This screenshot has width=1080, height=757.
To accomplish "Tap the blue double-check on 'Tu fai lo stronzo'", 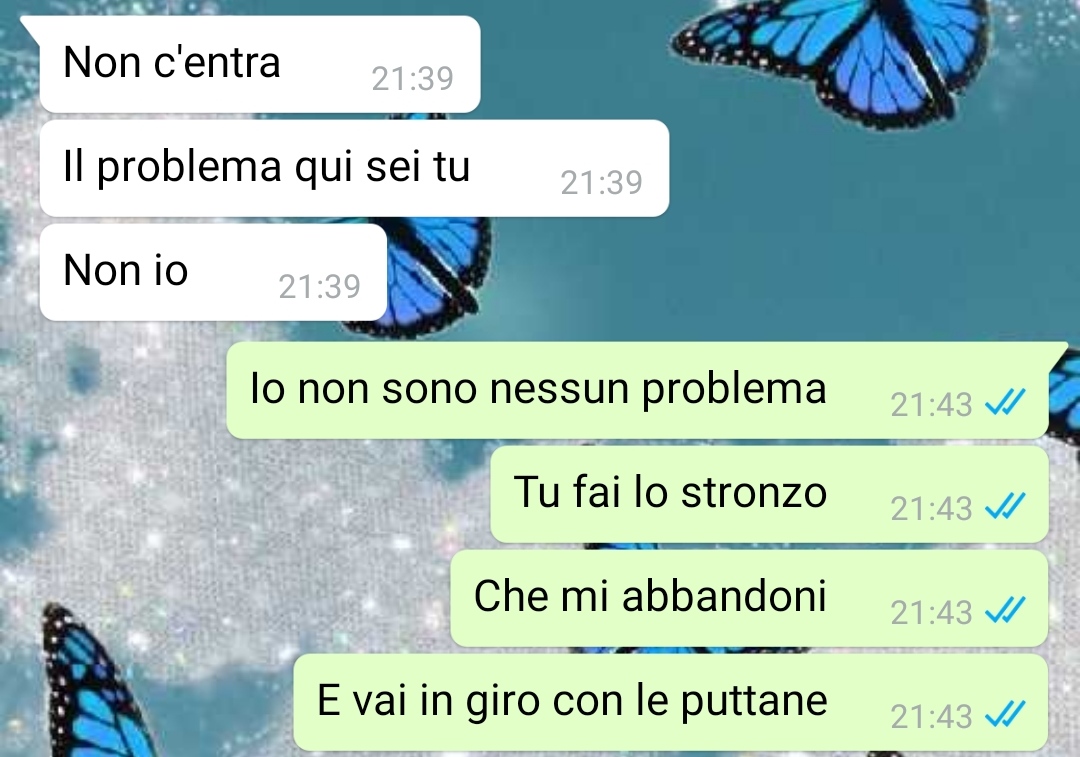I will [x=1006, y=506].
